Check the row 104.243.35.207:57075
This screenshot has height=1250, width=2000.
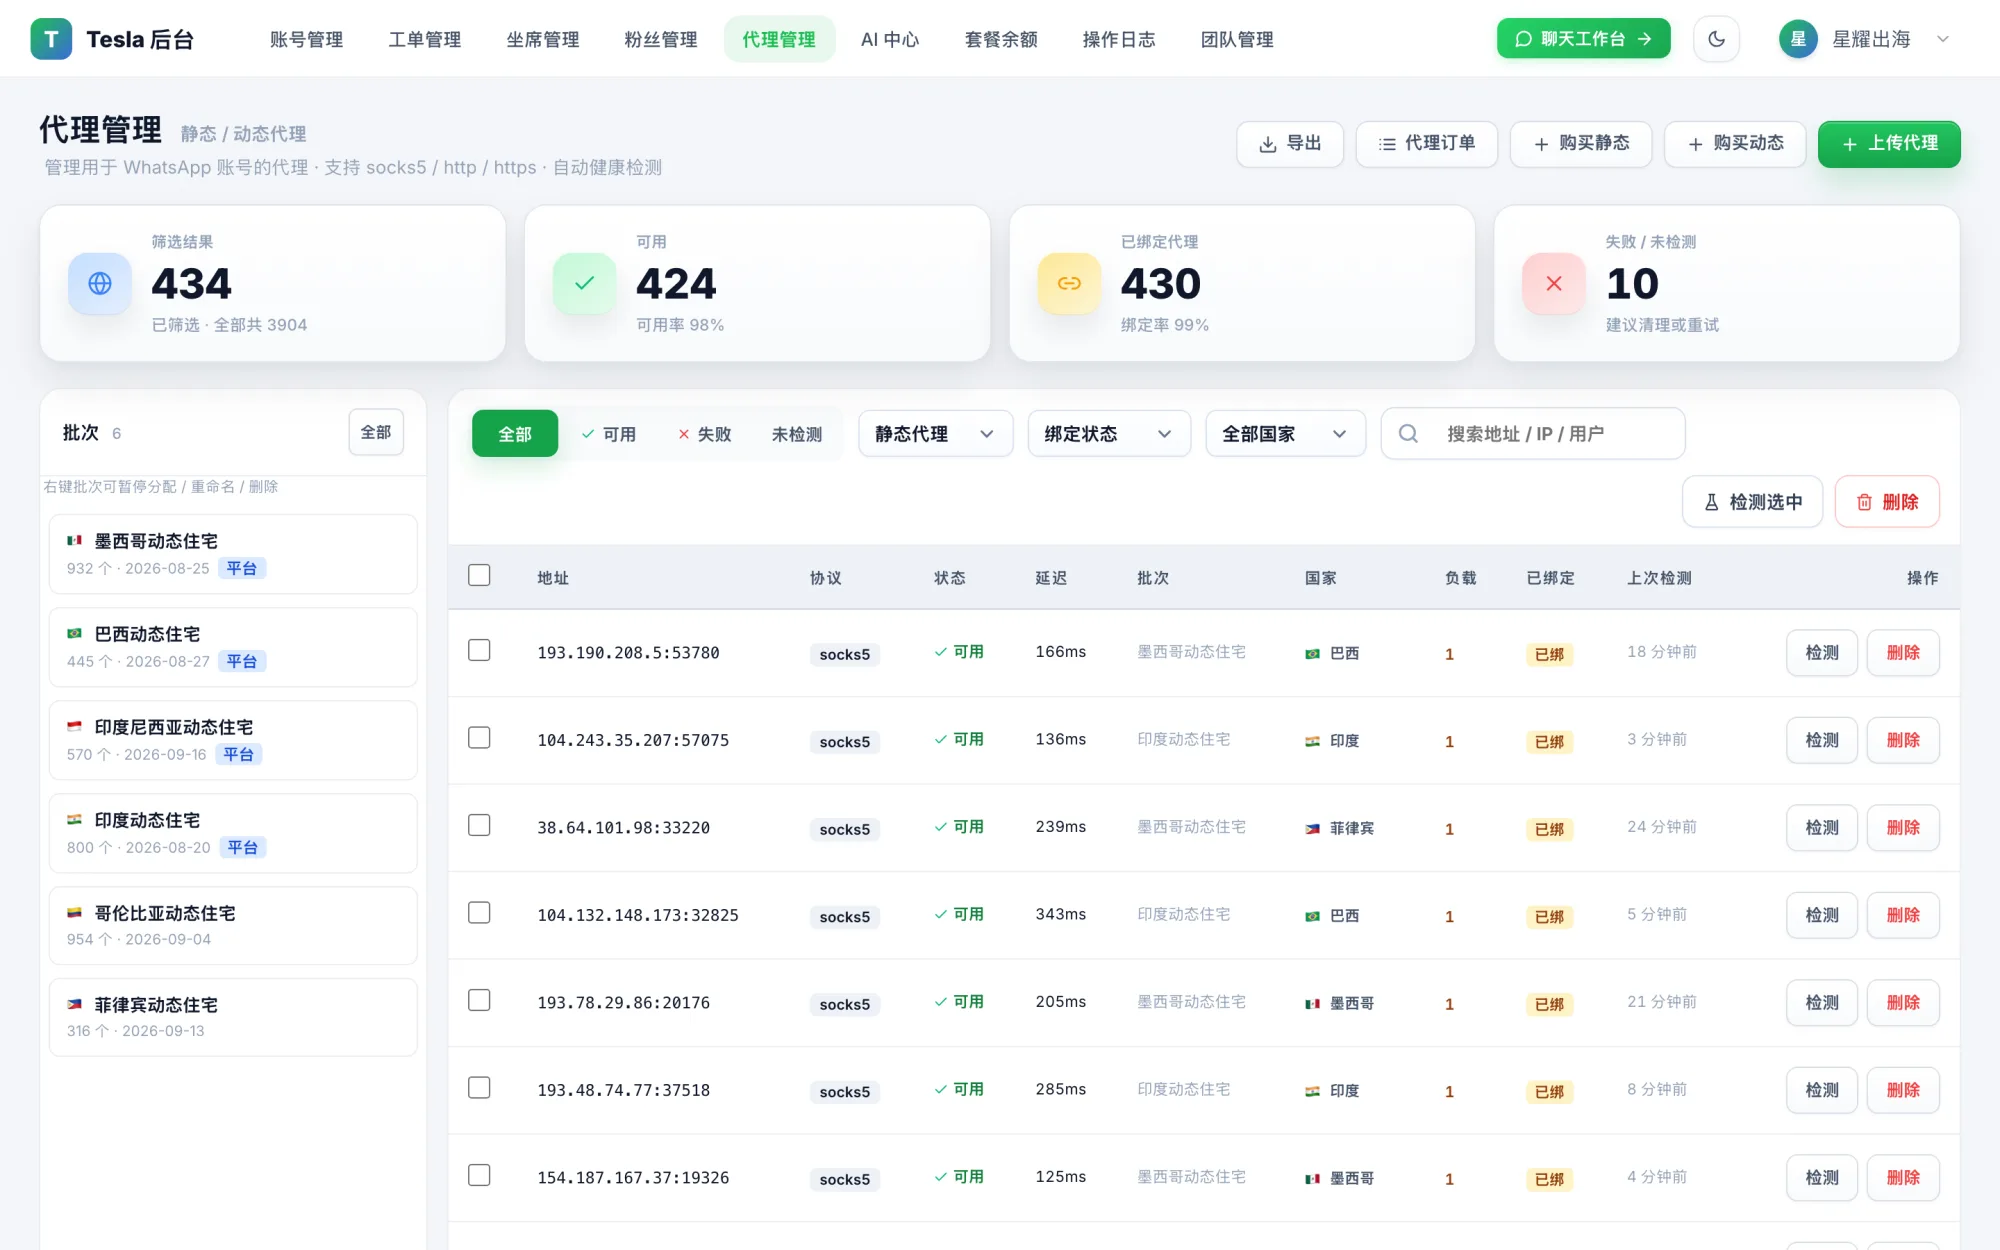pyautogui.click(x=479, y=737)
